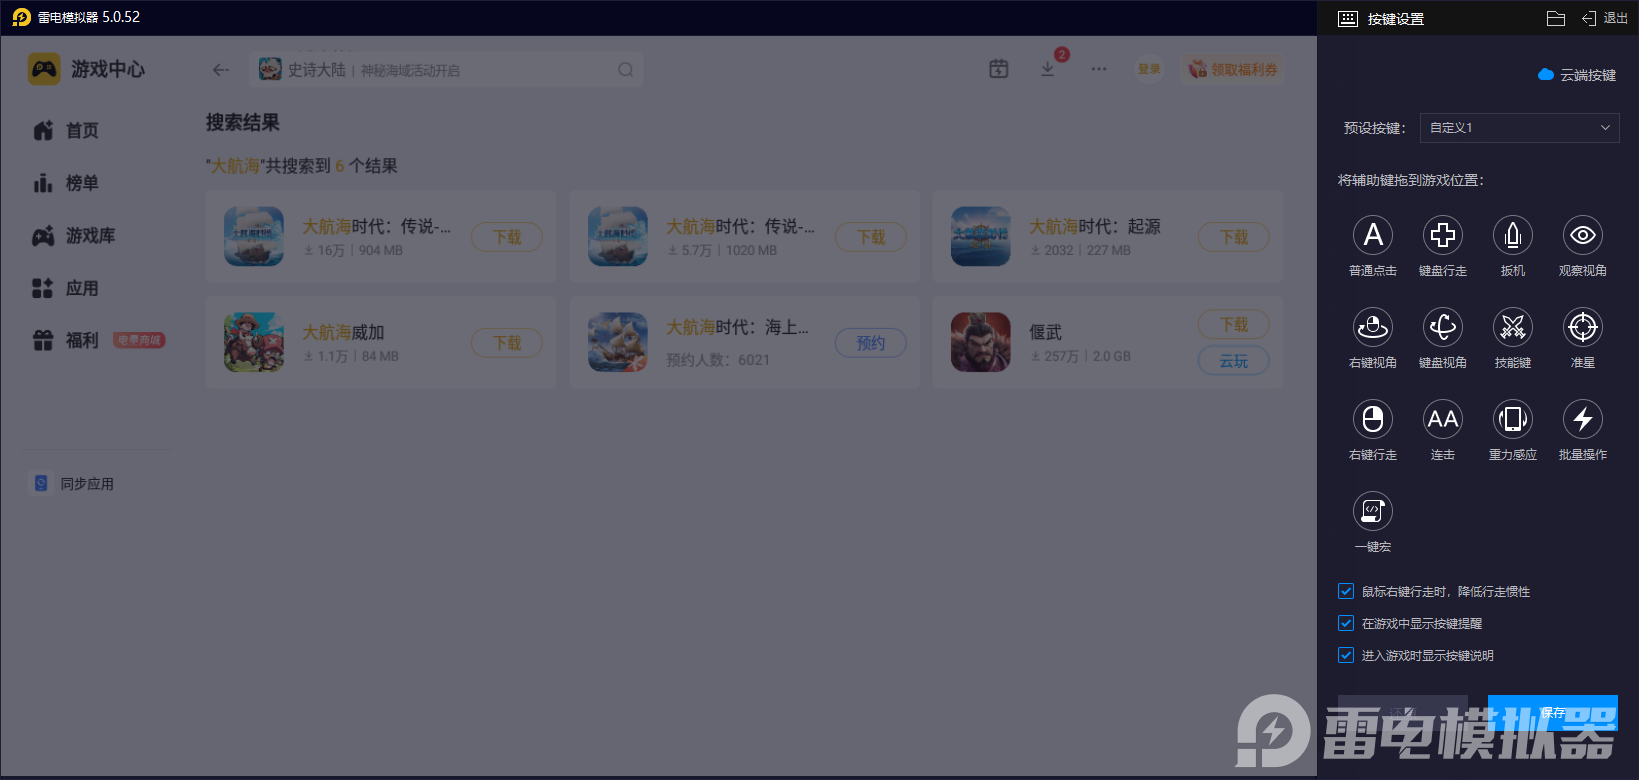Screen dimensions: 1639x780
Task: Open the 16万-download 大航海时代 thumbnail
Action: (254, 236)
